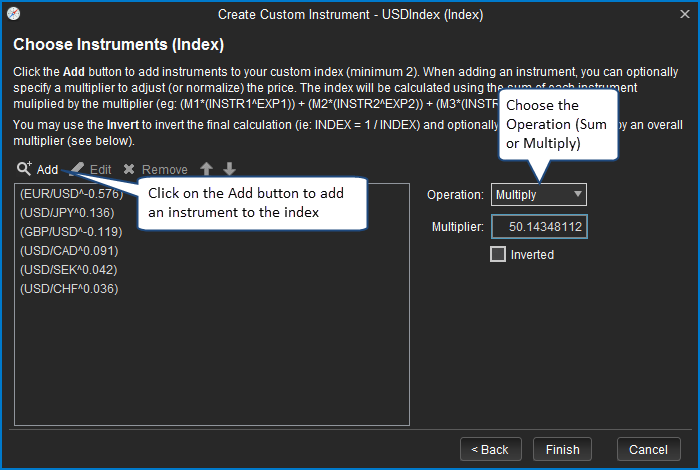Viewport: 700px width, 470px height.
Task: Move instrument up with up arrow
Action: [207, 169]
